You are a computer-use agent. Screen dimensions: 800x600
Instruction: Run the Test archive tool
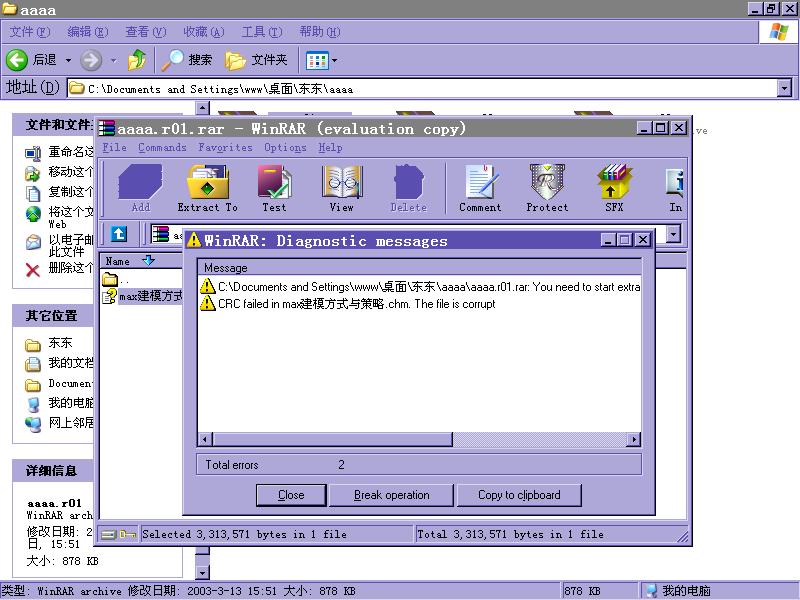[x=274, y=188]
